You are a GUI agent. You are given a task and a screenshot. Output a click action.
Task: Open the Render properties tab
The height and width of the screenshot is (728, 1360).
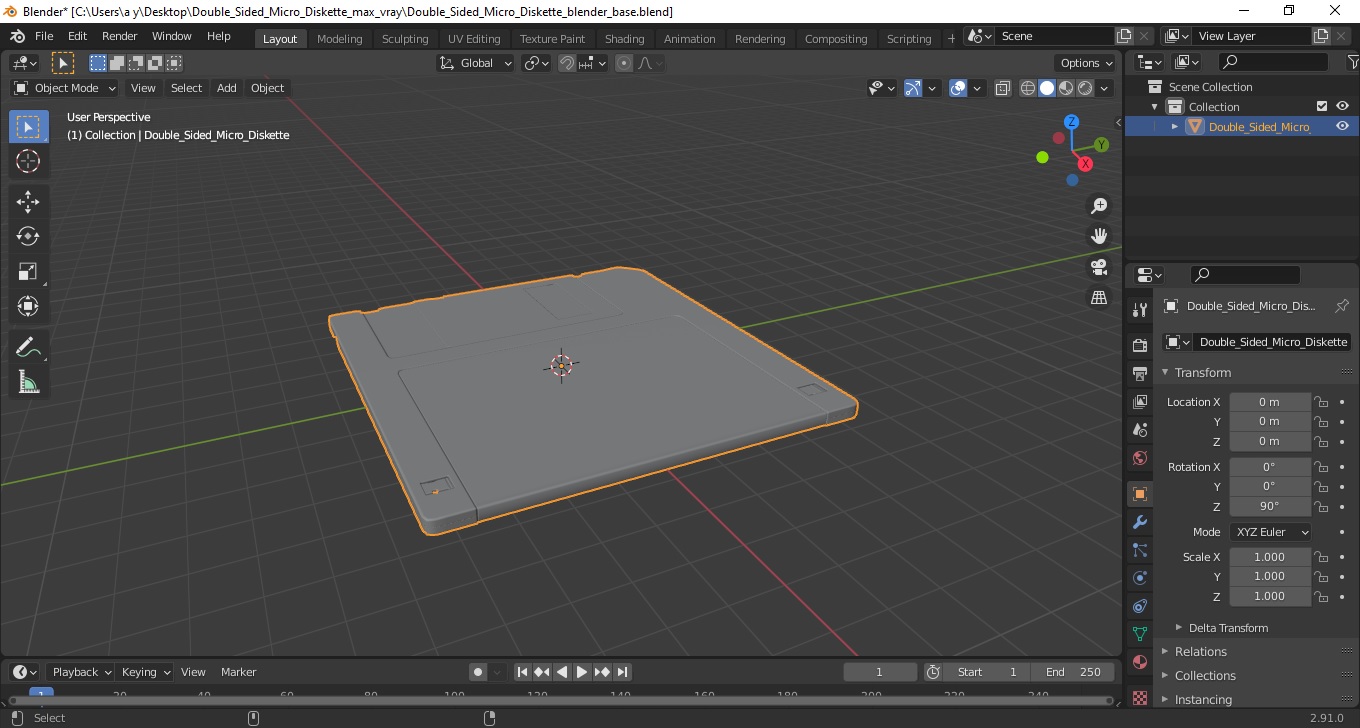[1139, 345]
